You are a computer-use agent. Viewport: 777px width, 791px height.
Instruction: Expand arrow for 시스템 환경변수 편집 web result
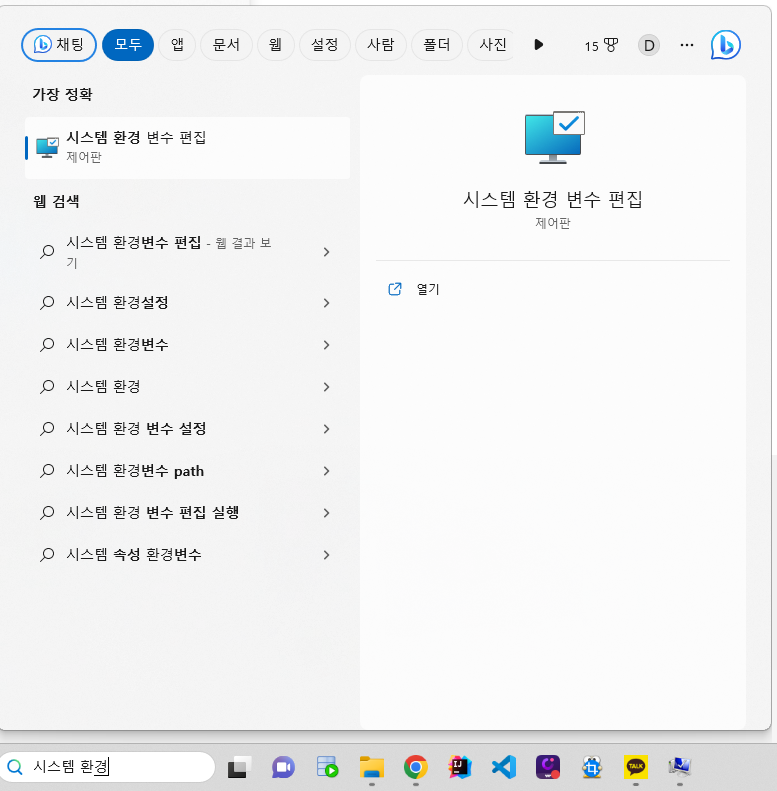pyautogui.click(x=326, y=252)
